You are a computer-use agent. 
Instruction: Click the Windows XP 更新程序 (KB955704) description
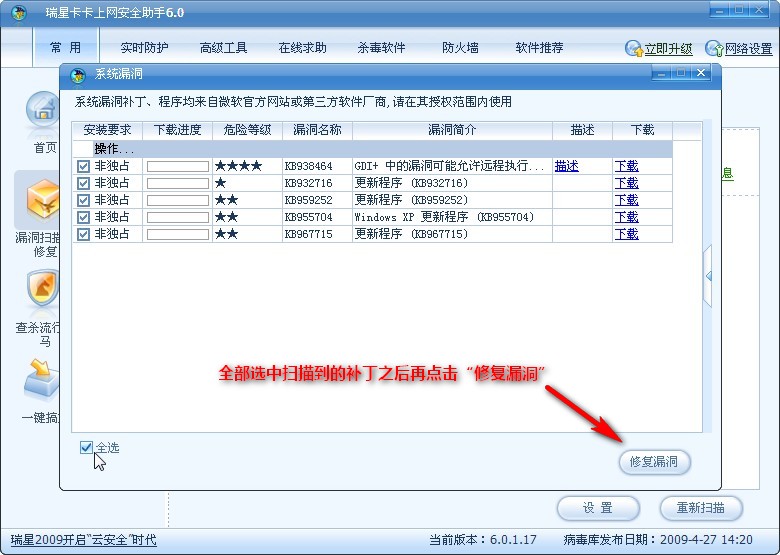pos(444,217)
